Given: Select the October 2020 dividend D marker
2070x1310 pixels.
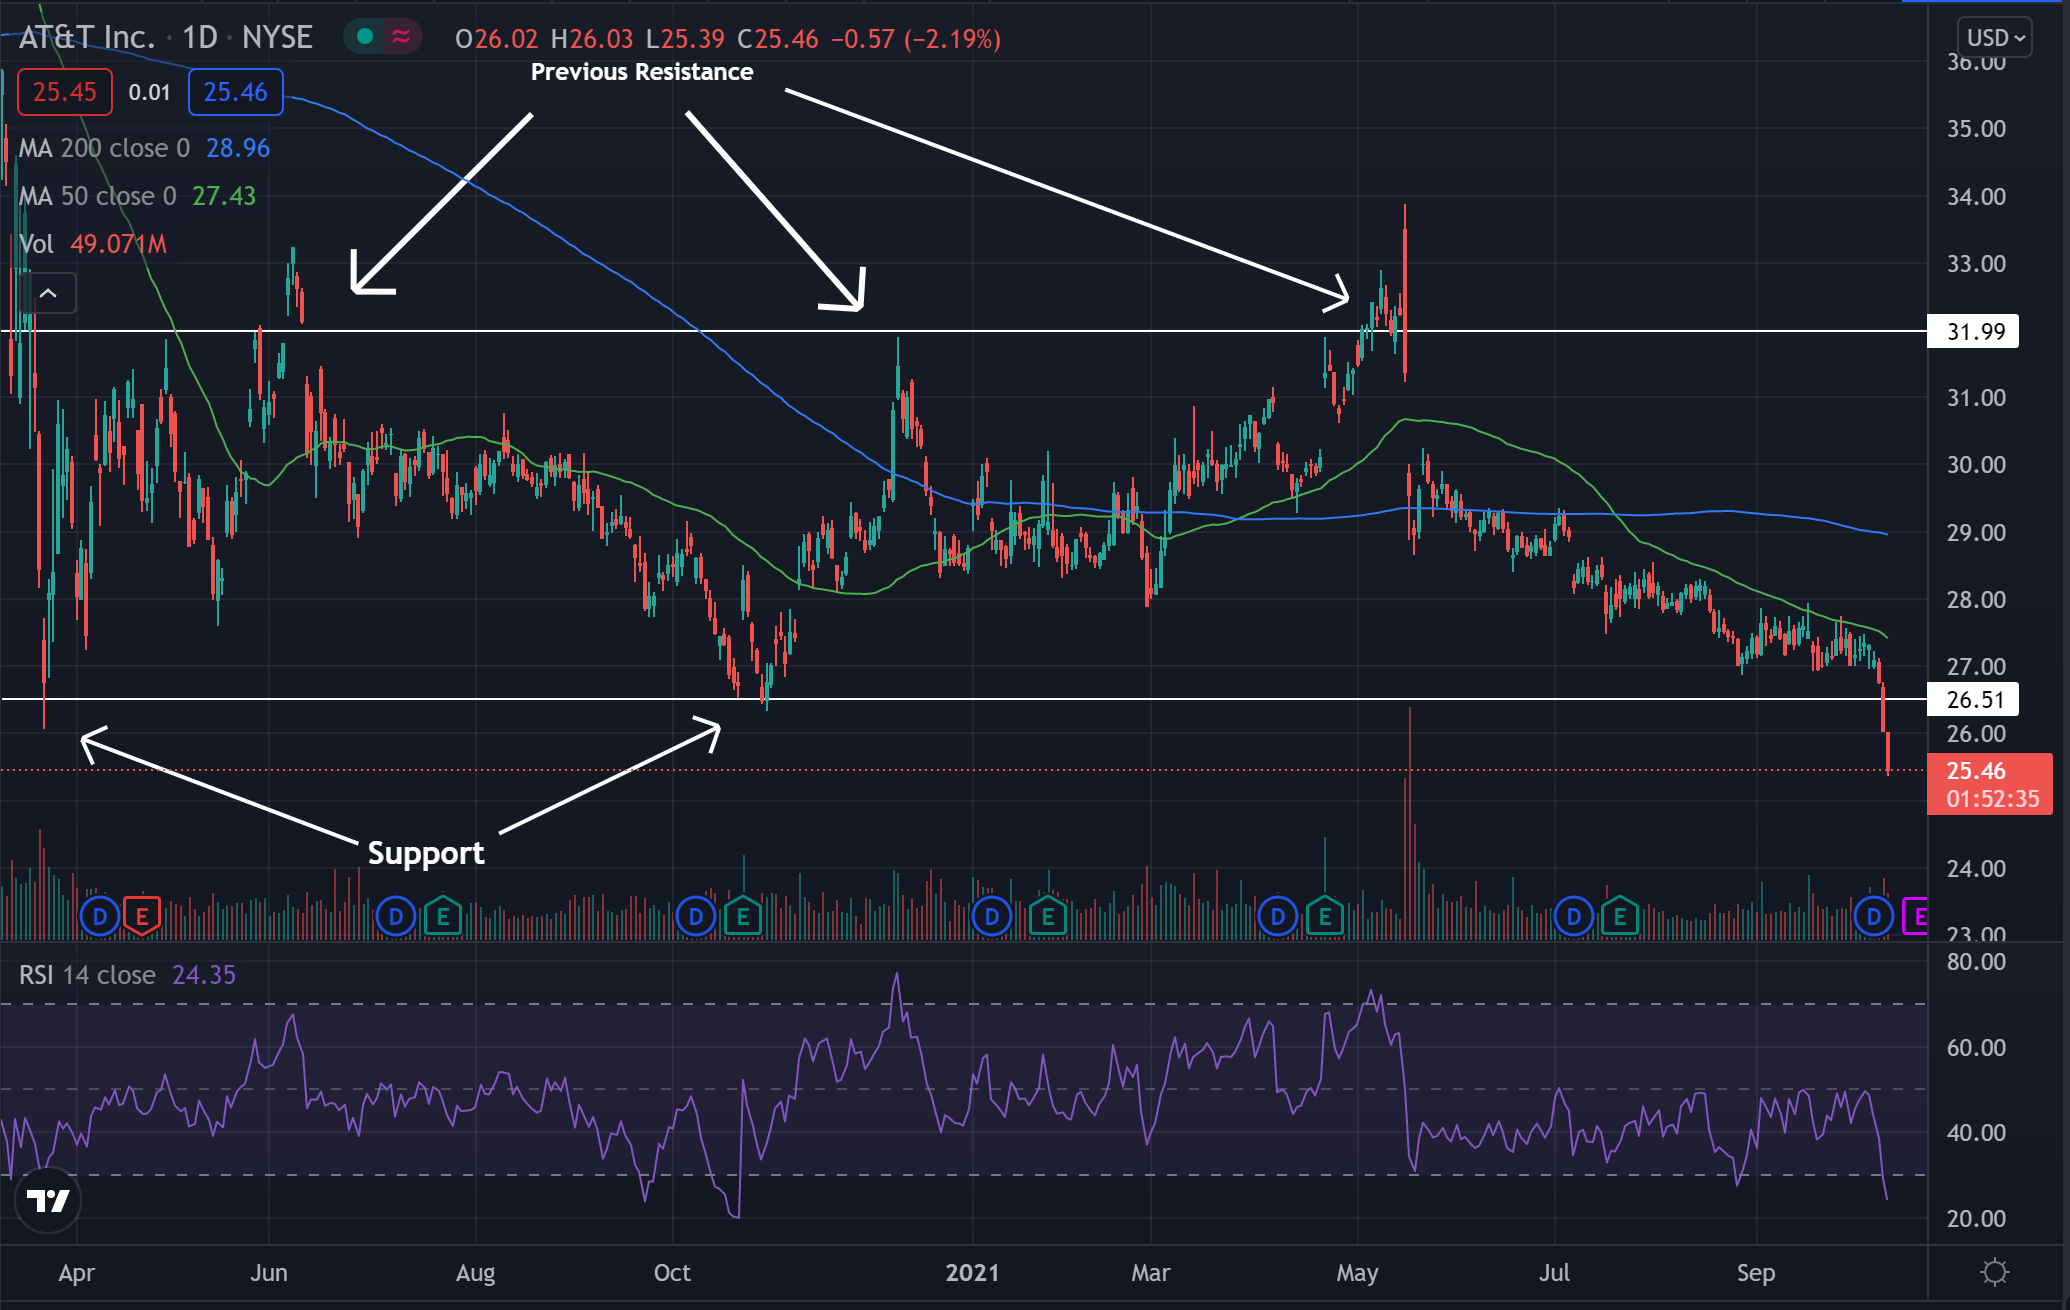Looking at the screenshot, I should (696, 916).
